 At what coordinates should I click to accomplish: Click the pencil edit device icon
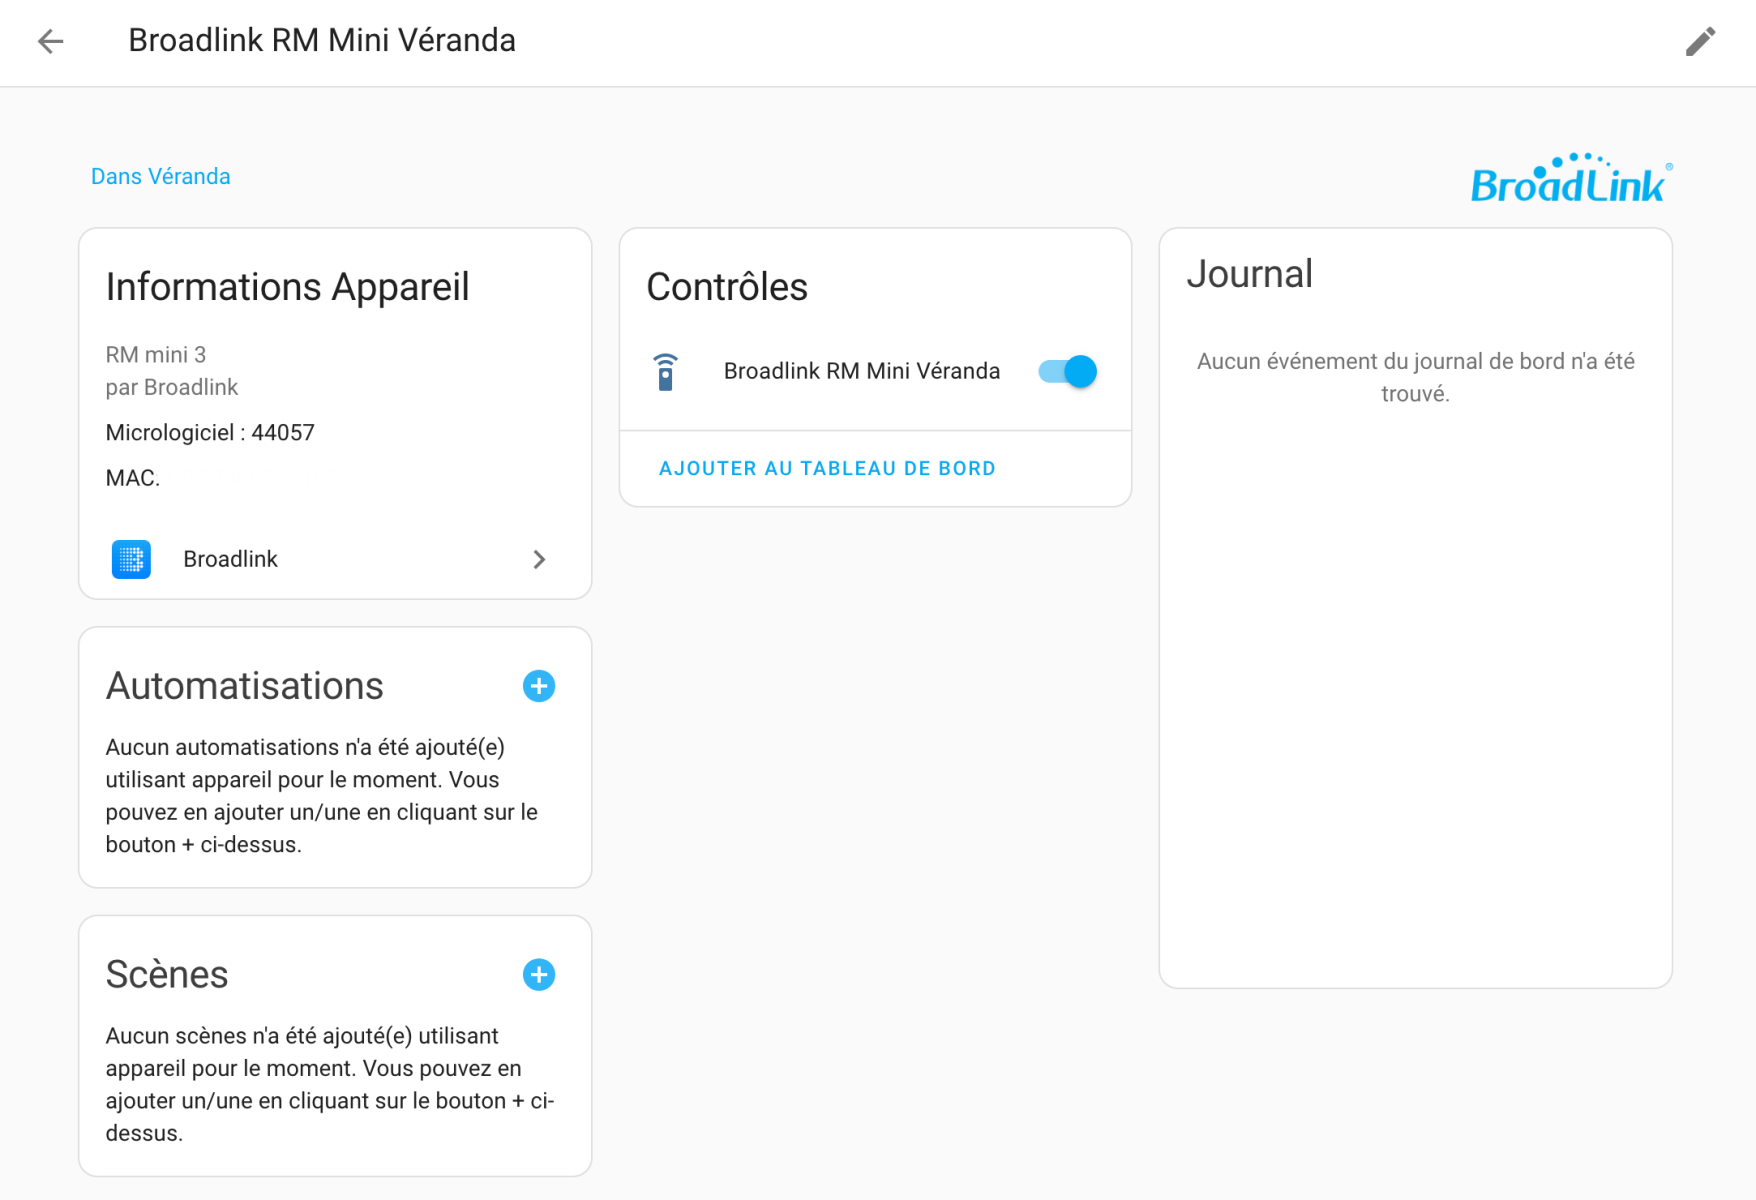pyautogui.click(x=1700, y=41)
